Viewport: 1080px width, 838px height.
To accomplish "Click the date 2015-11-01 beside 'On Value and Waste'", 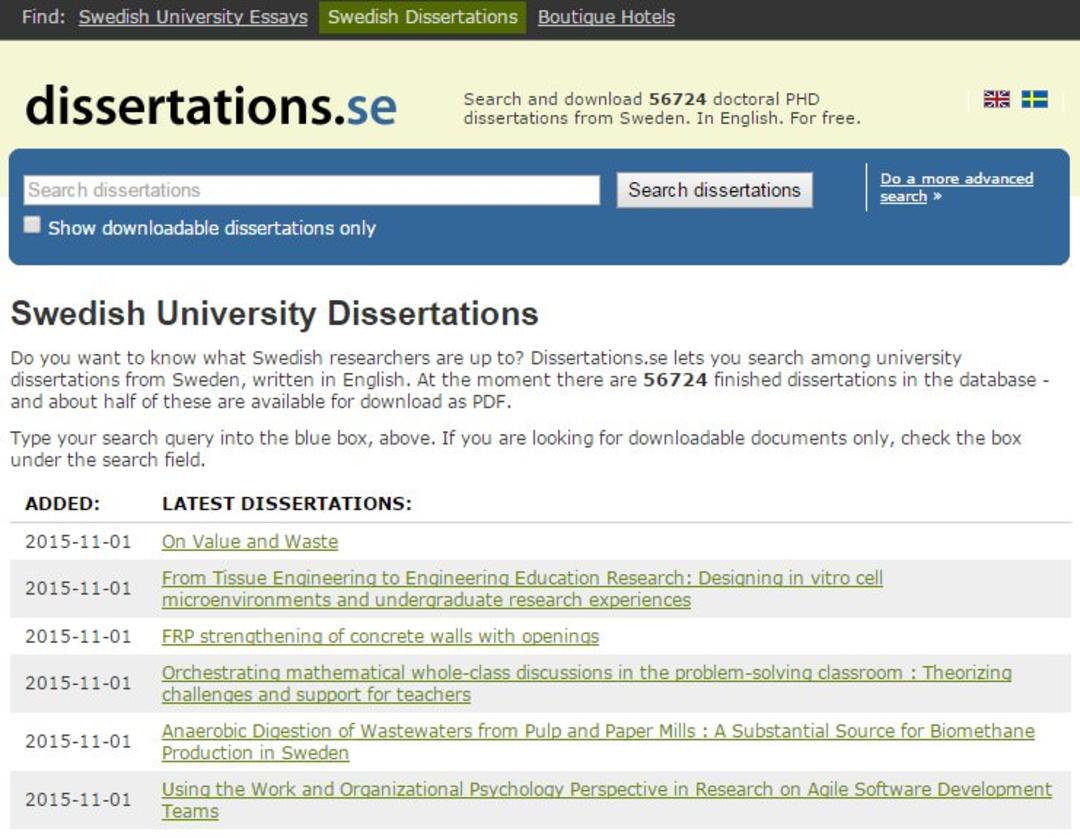I will [78, 542].
